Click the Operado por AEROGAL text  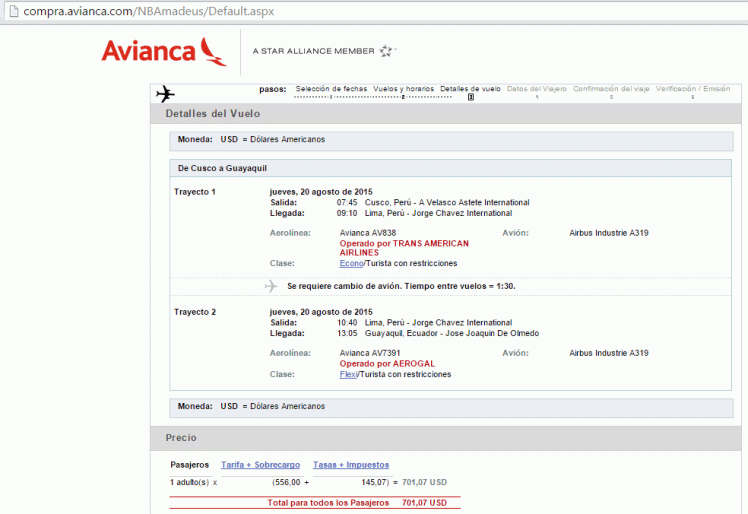click(387, 363)
